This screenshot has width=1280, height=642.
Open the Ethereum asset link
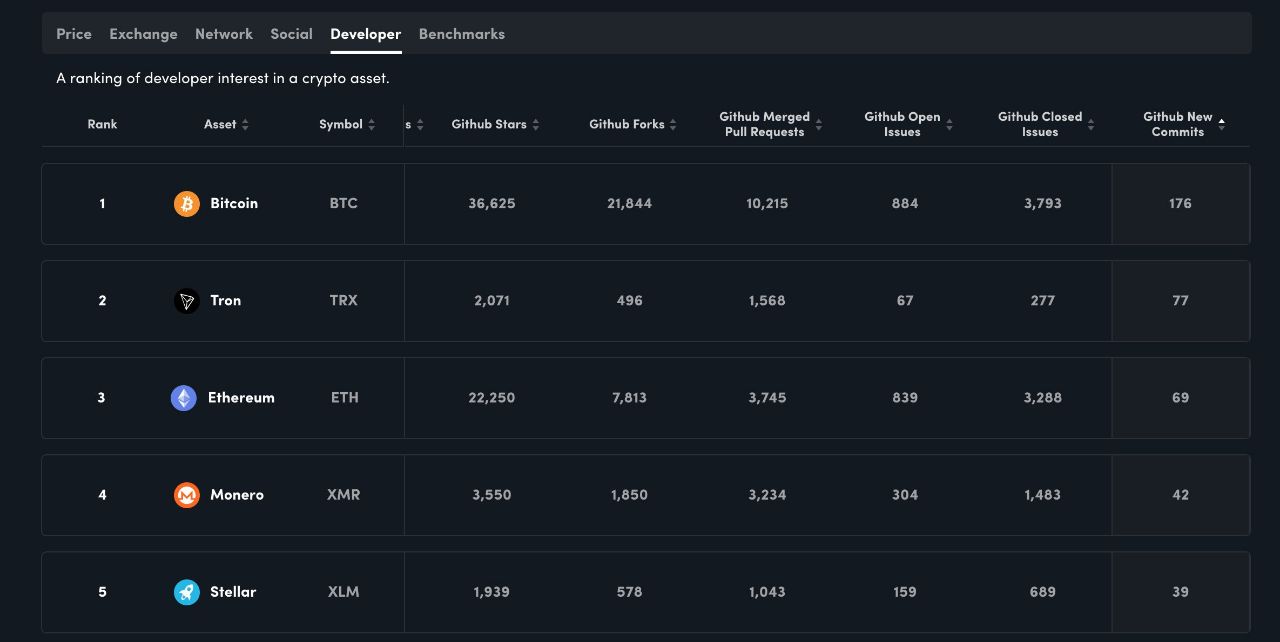241,397
